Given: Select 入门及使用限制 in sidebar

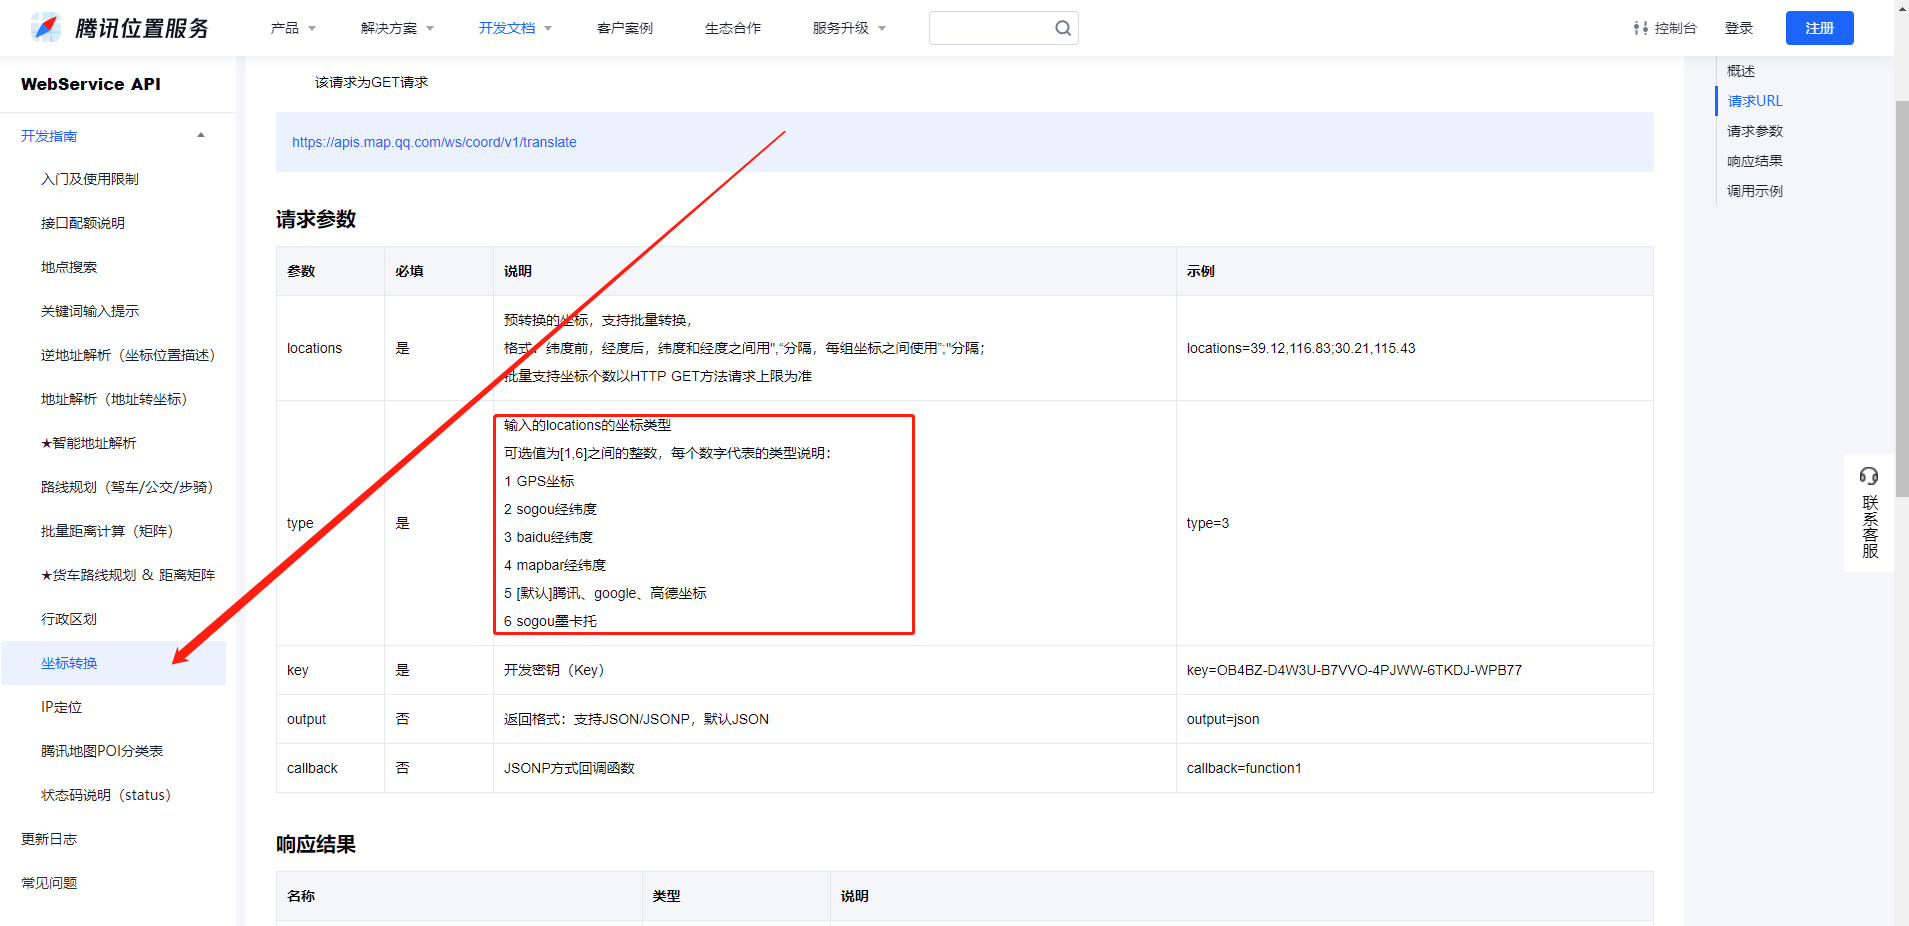Looking at the screenshot, I should click(90, 179).
